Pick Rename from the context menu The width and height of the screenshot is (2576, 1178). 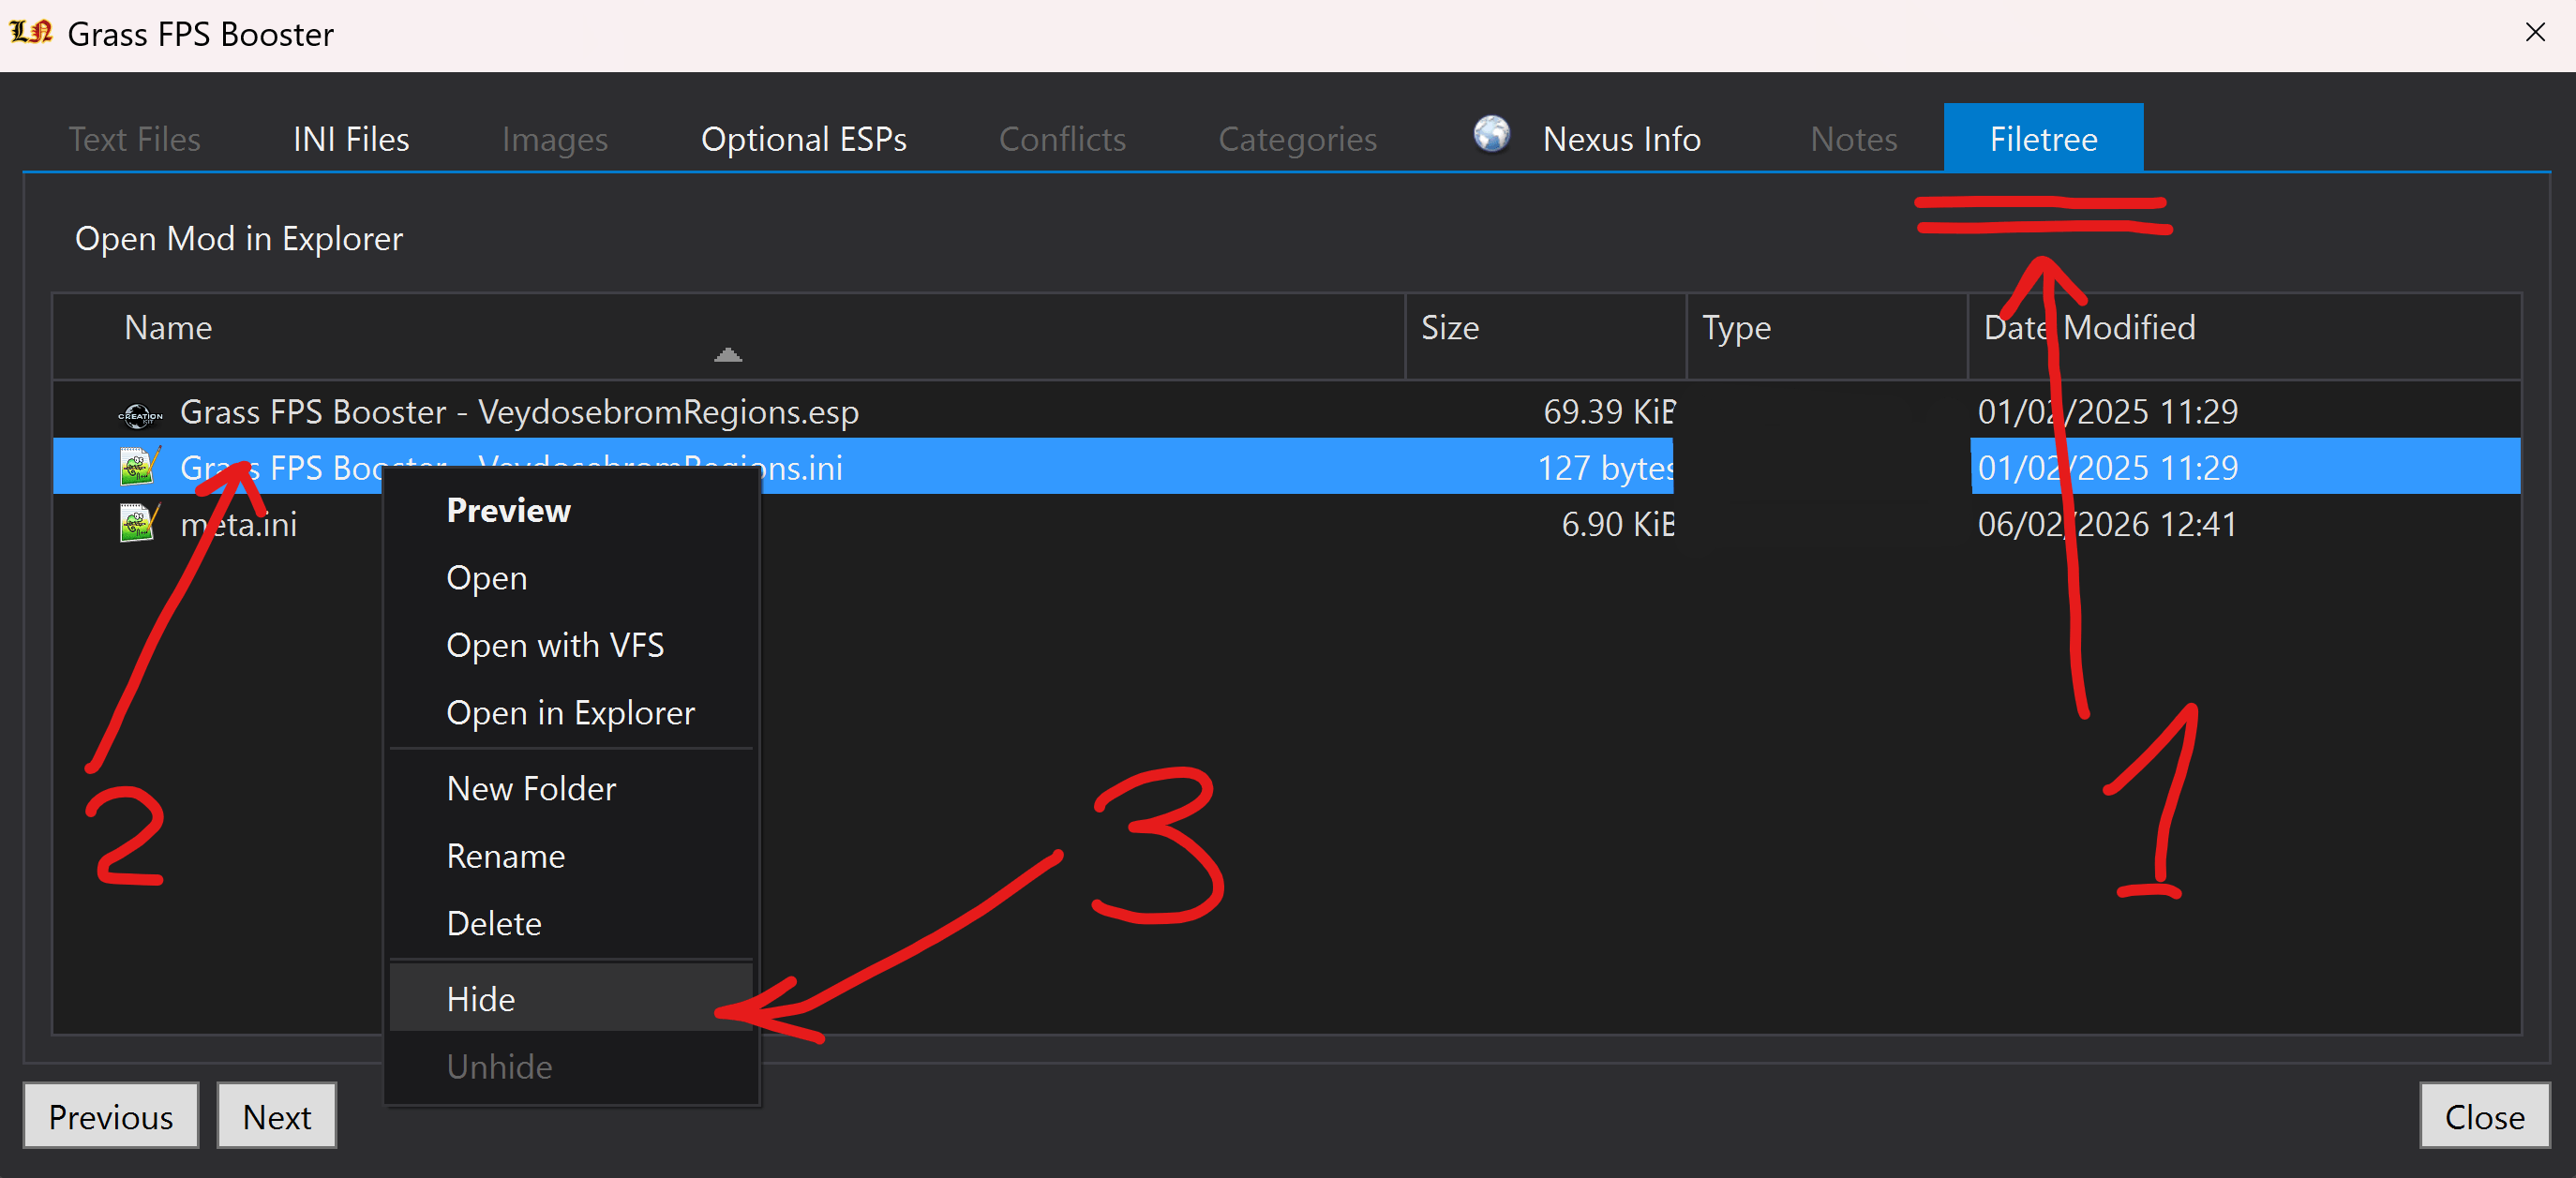click(x=506, y=856)
